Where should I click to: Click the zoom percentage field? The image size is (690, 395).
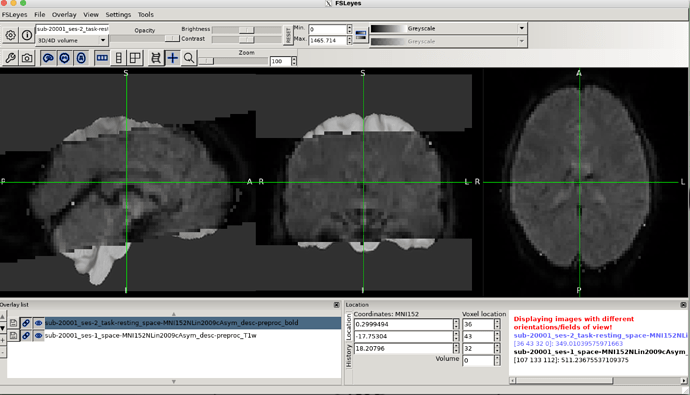tap(280, 61)
